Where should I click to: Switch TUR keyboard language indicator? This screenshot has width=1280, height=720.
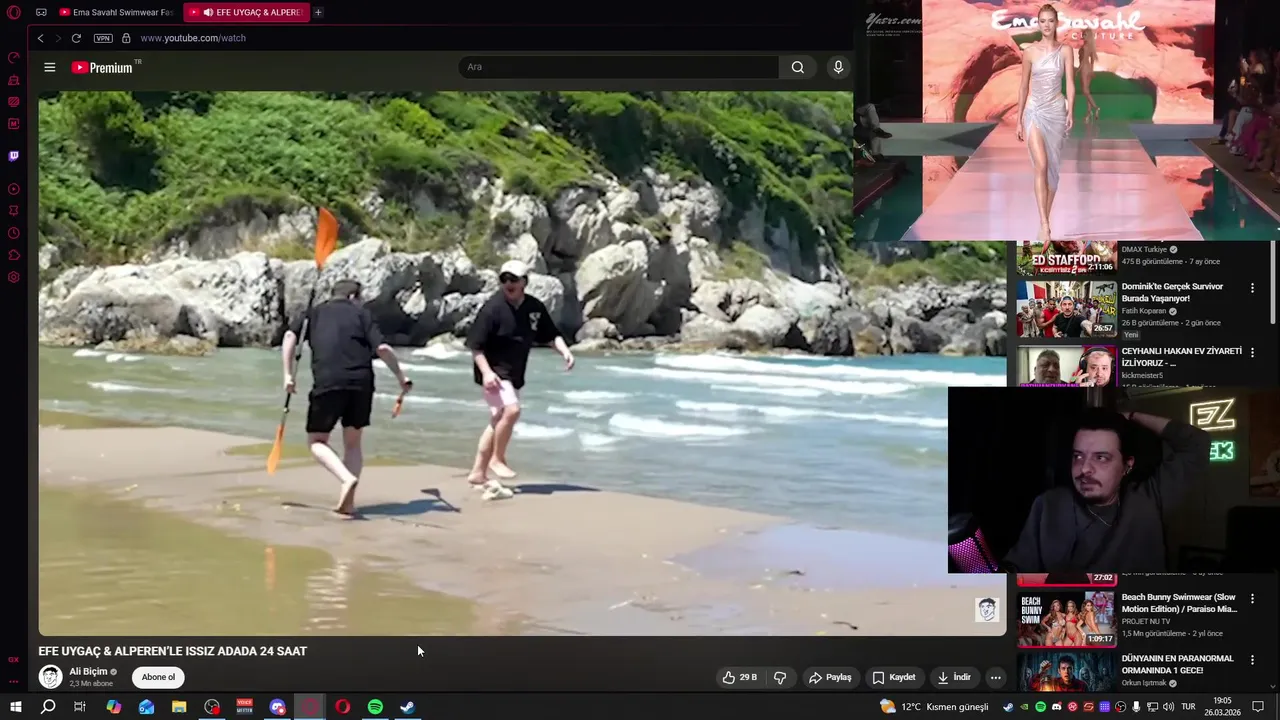click(1188, 707)
